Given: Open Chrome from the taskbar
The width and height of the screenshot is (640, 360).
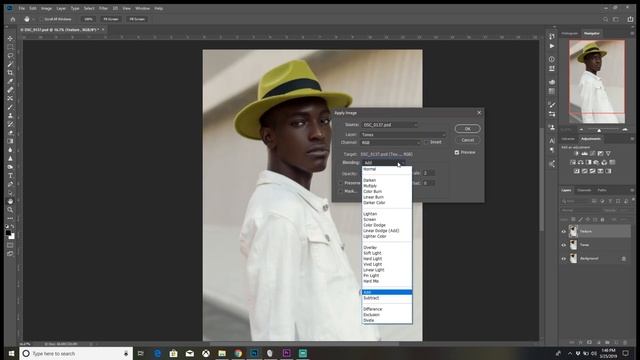Looking at the screenshot, I should (238, 353).
